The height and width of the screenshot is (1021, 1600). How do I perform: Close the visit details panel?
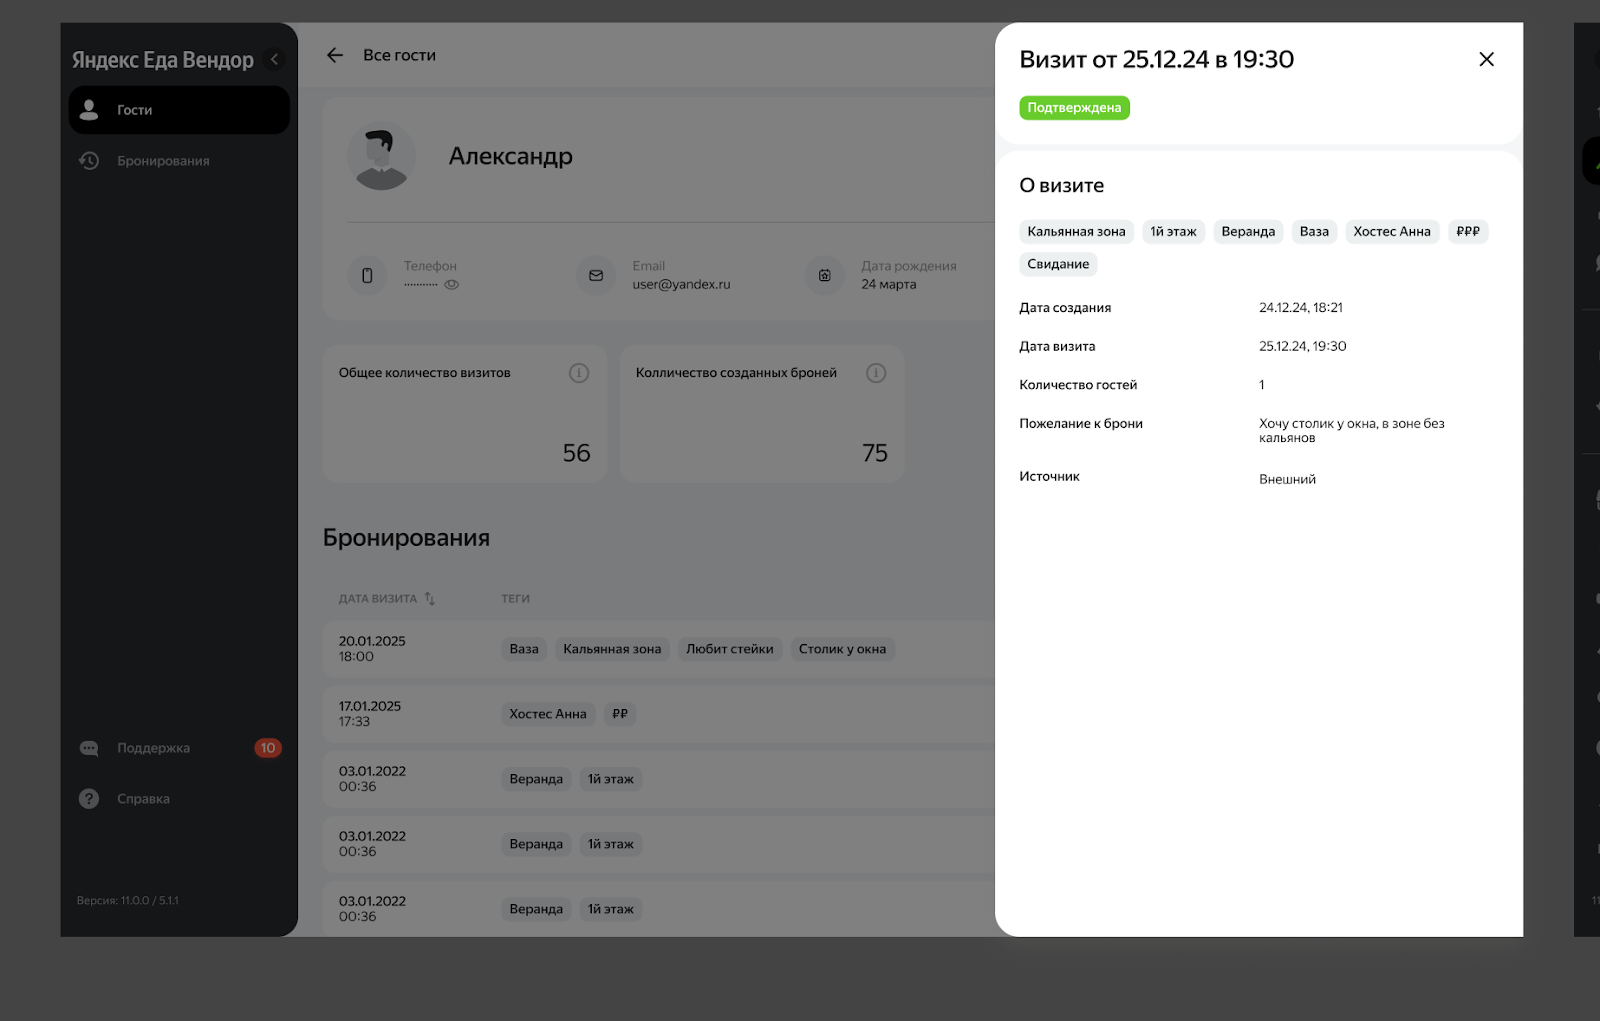click(x=1486, y=59)
